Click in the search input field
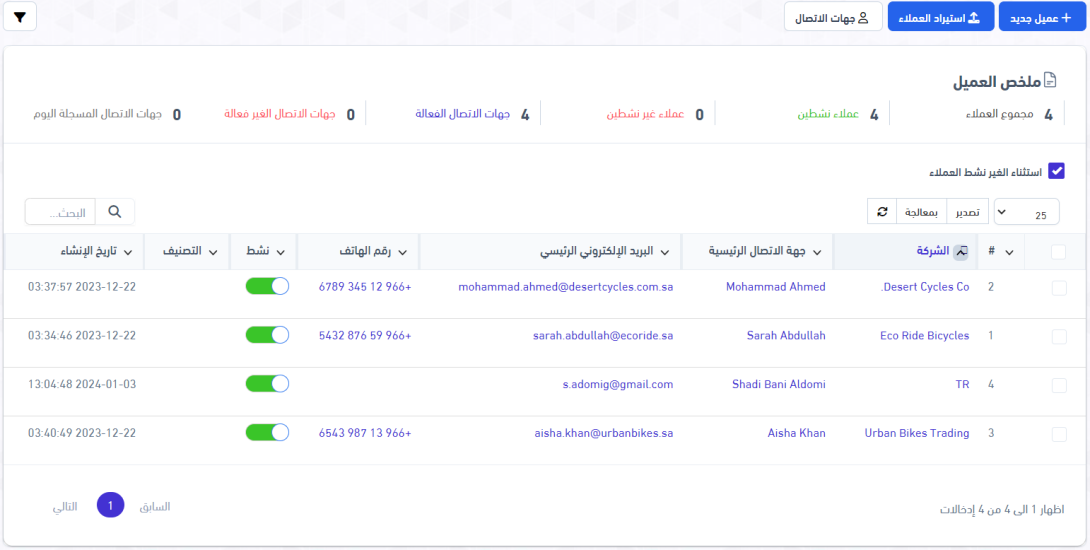Image resolution: width=1090 pixels, height=550 pixels. 62,212
